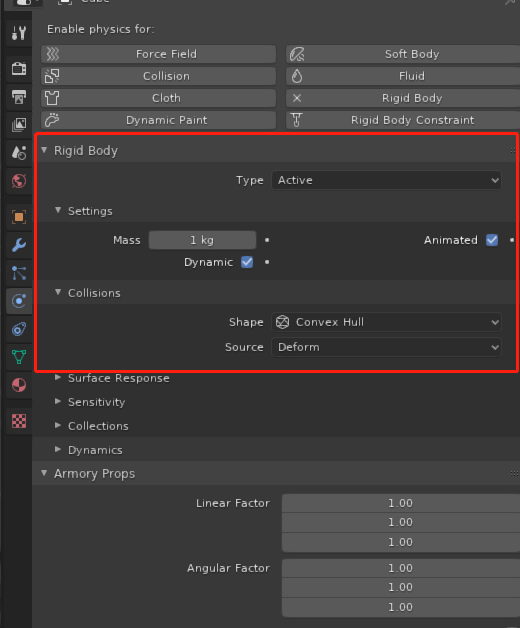Collapse the Armory Props panel
This screenshot has height=628, width=520.
pyautogui.click(x=44, y=473)
